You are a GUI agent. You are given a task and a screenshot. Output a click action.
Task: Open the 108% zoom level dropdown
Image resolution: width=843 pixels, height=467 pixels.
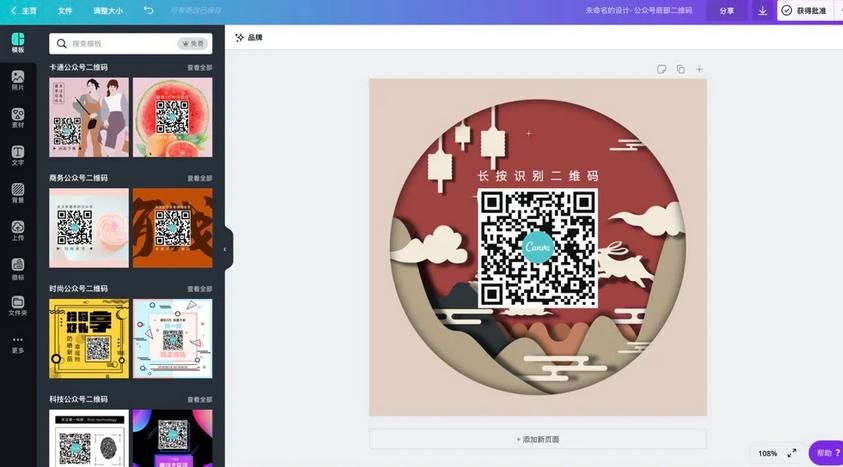767,454
